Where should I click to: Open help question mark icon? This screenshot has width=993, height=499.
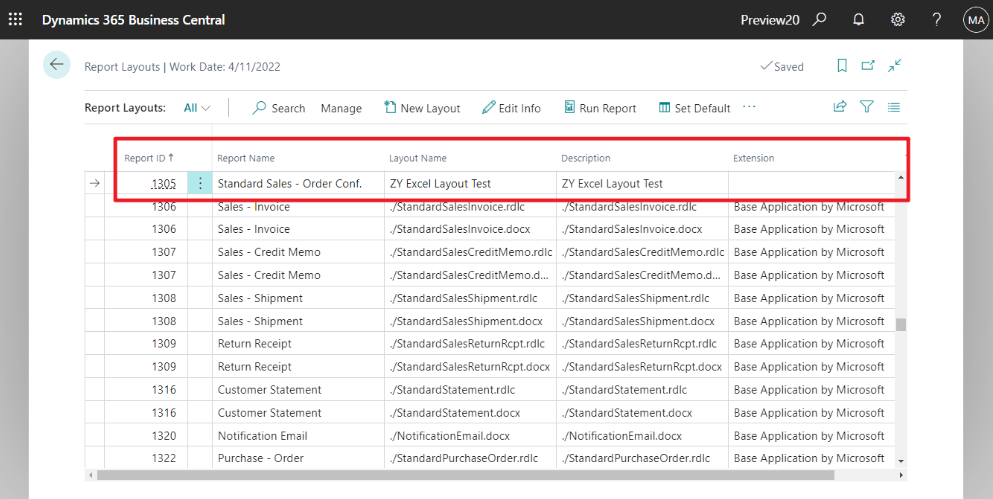click(937, 20)
